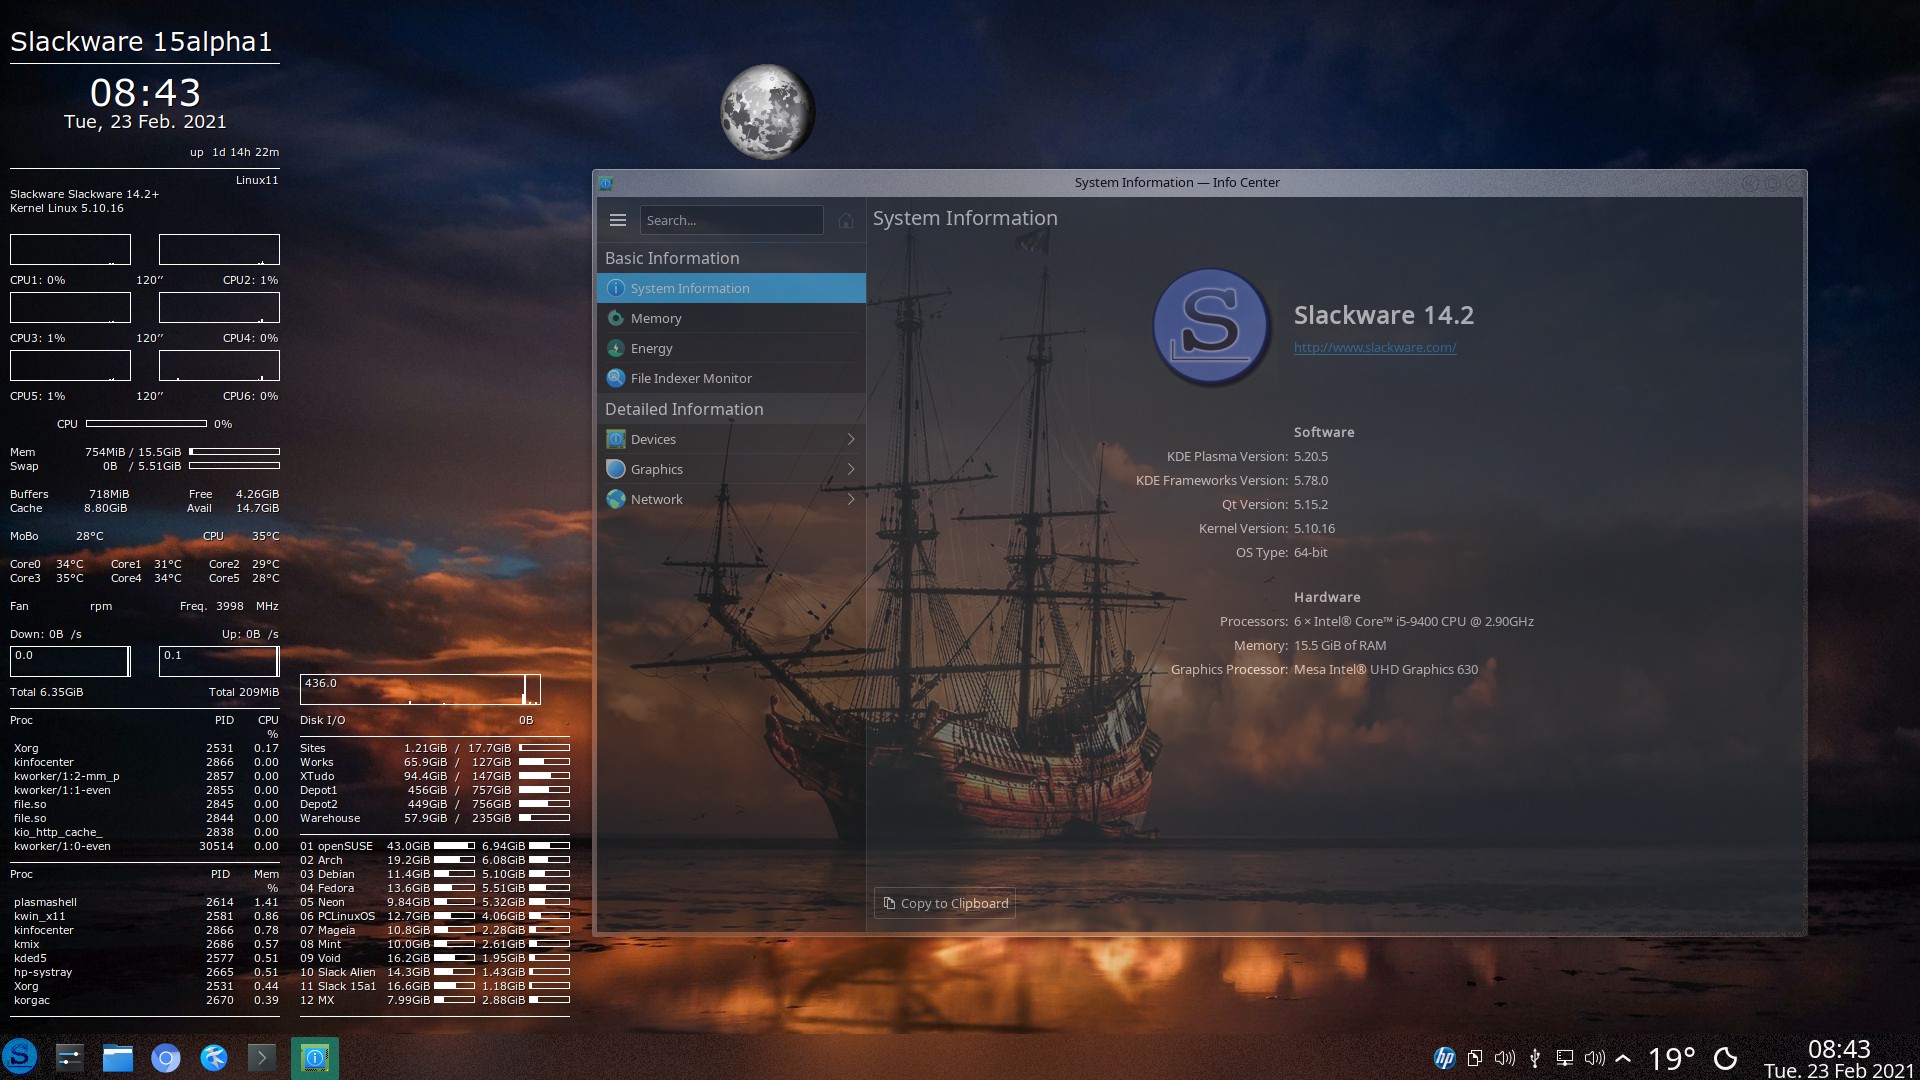This screenshot has width=1920, height=1080.
Task: Open the Energy section of Info Center
Action: (x=652, y=348)
